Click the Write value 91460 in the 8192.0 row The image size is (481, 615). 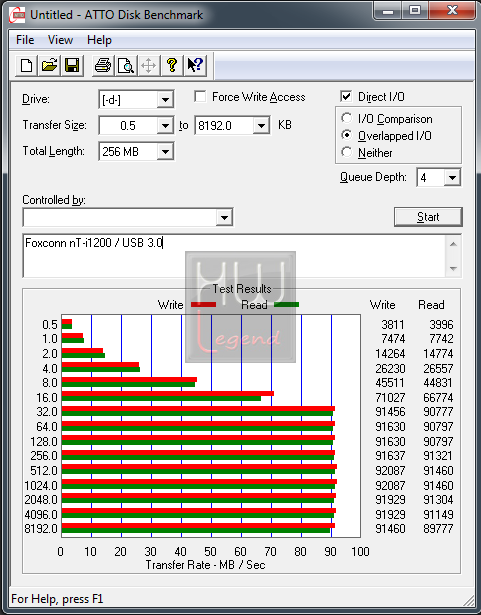(x=390, y=529)
